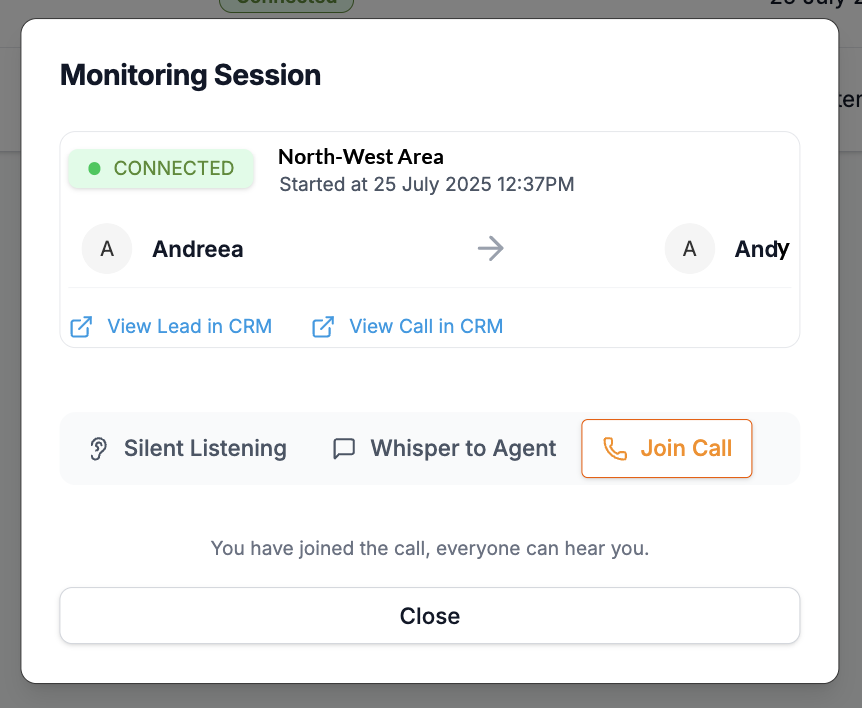Click the Monitoring Session title
Screen dimensions: 862x708
(191, 75)
